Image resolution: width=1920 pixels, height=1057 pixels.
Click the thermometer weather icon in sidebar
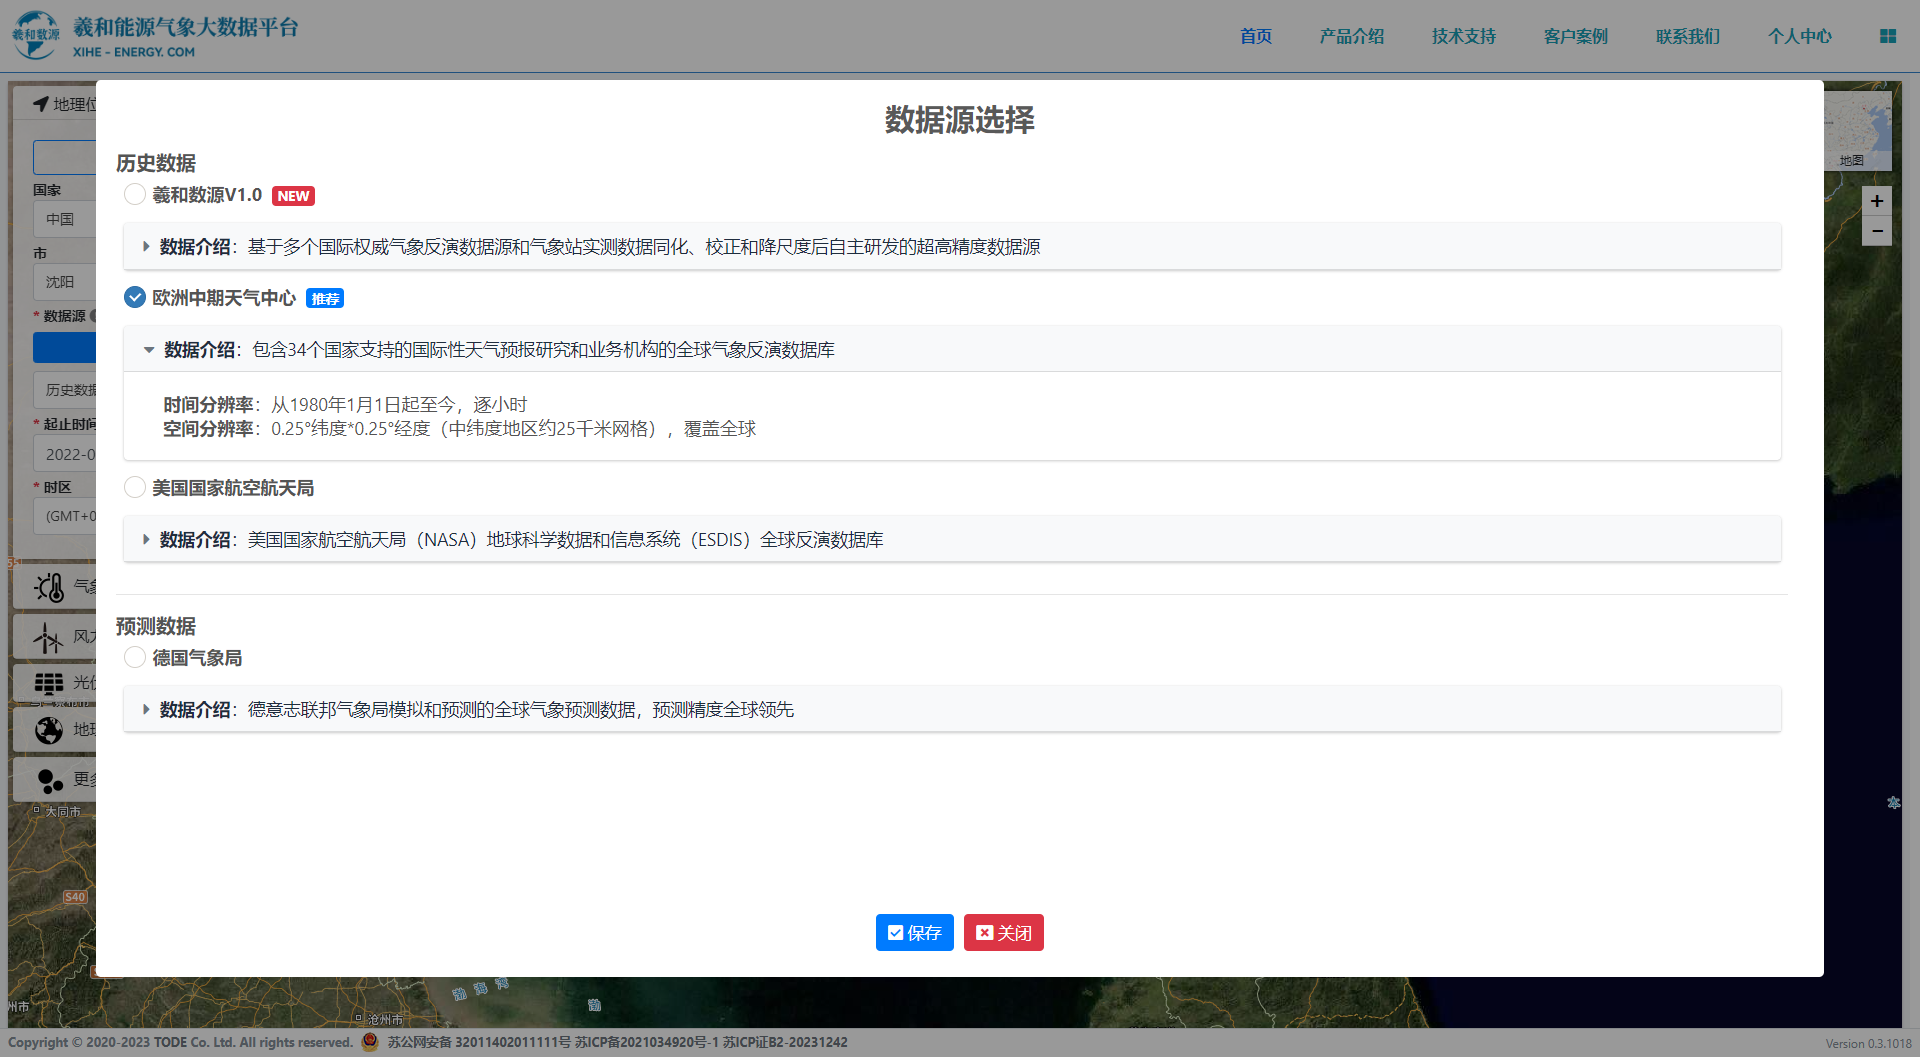(x=48, y=587)
